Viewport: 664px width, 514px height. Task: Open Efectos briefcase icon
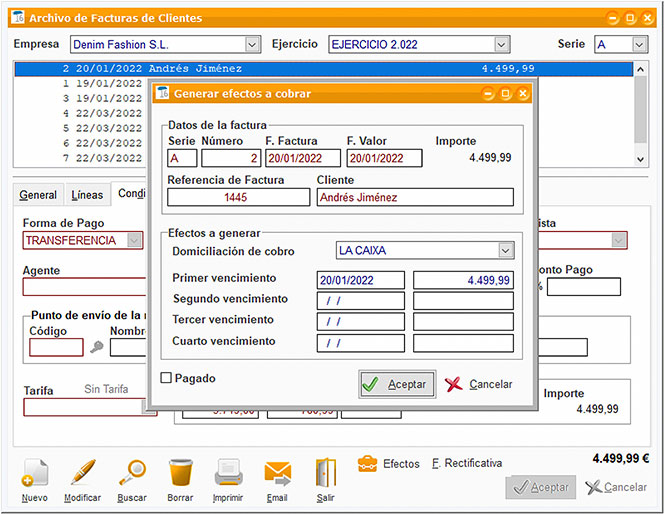coord(367,464)
